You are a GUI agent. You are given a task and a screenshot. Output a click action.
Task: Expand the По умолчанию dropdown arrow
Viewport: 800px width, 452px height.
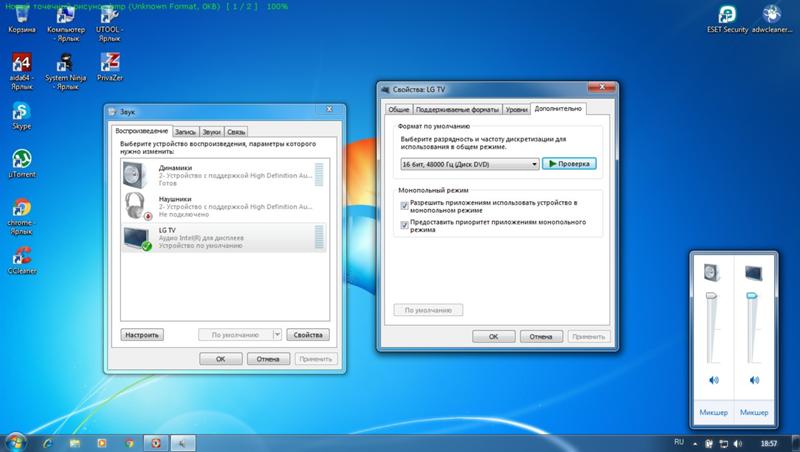pos(277,335)
